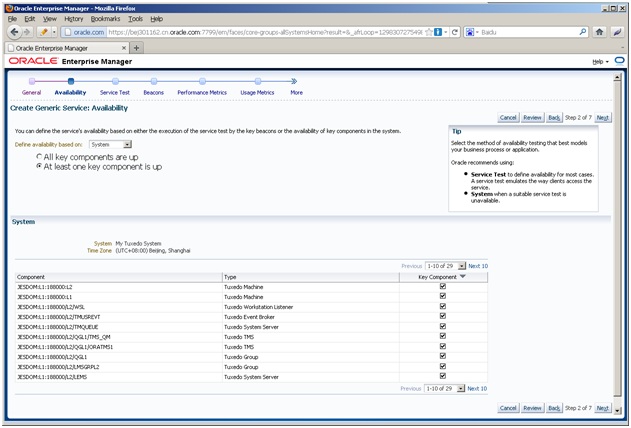Click the Usage Metrics step marker
Screen dimensions: 631x428
click(258, 81)
